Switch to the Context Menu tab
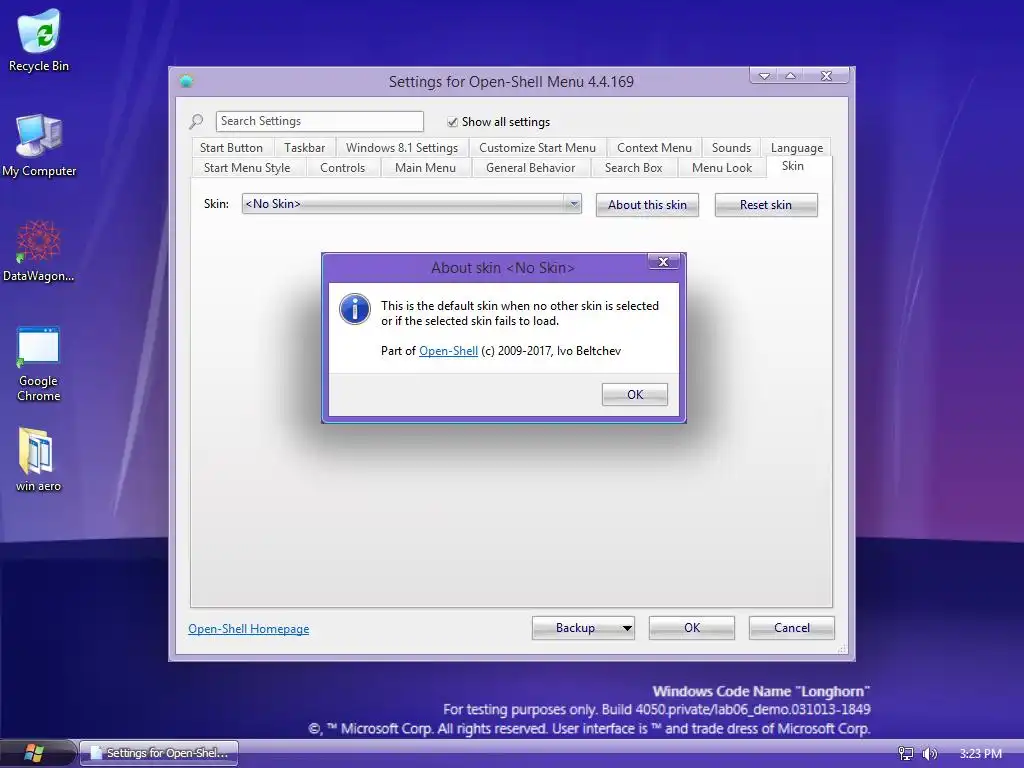Image resolution: width=1024 pixels, height=768 pixels. [654, 148]
